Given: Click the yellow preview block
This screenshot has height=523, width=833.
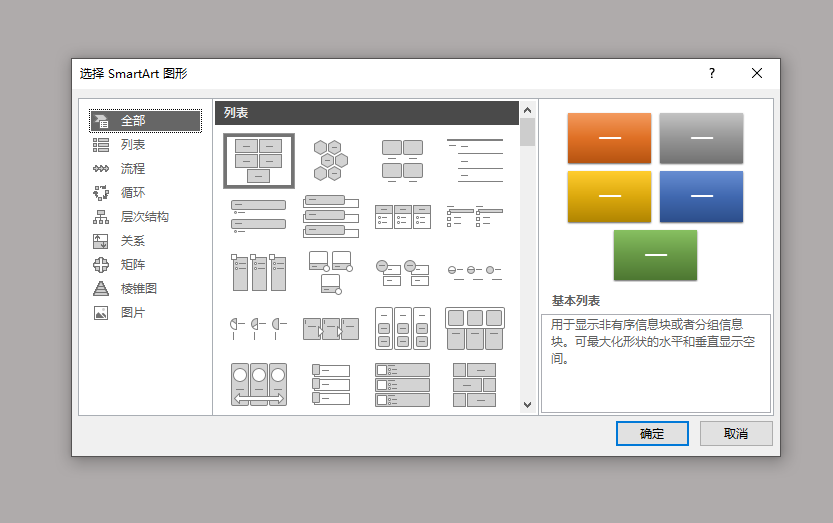Looking at the screenshot, I should (609, 197).
